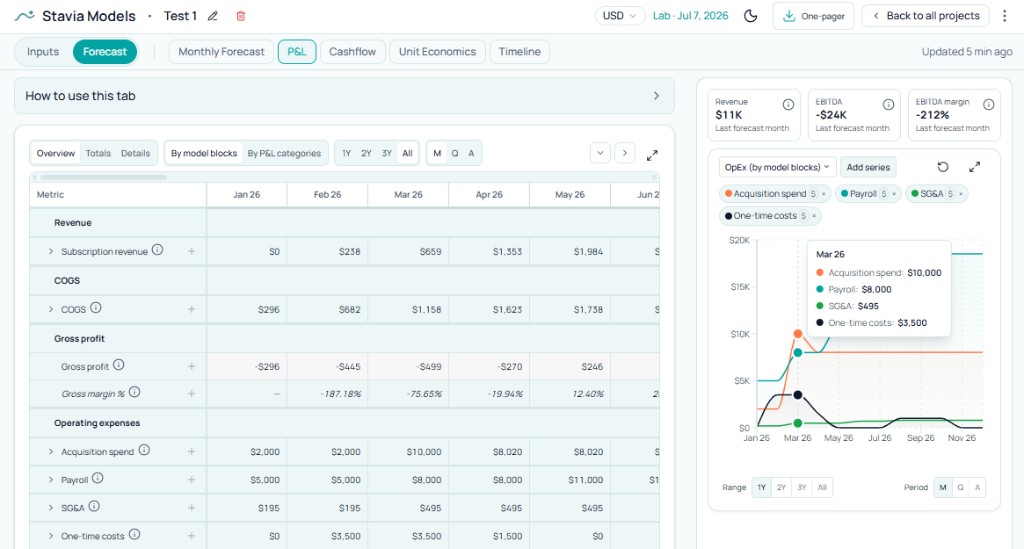Open the USD currency dropdown
Image resolution: width=1024 pixels, height=549 pixels.
(x=620, y=16)
